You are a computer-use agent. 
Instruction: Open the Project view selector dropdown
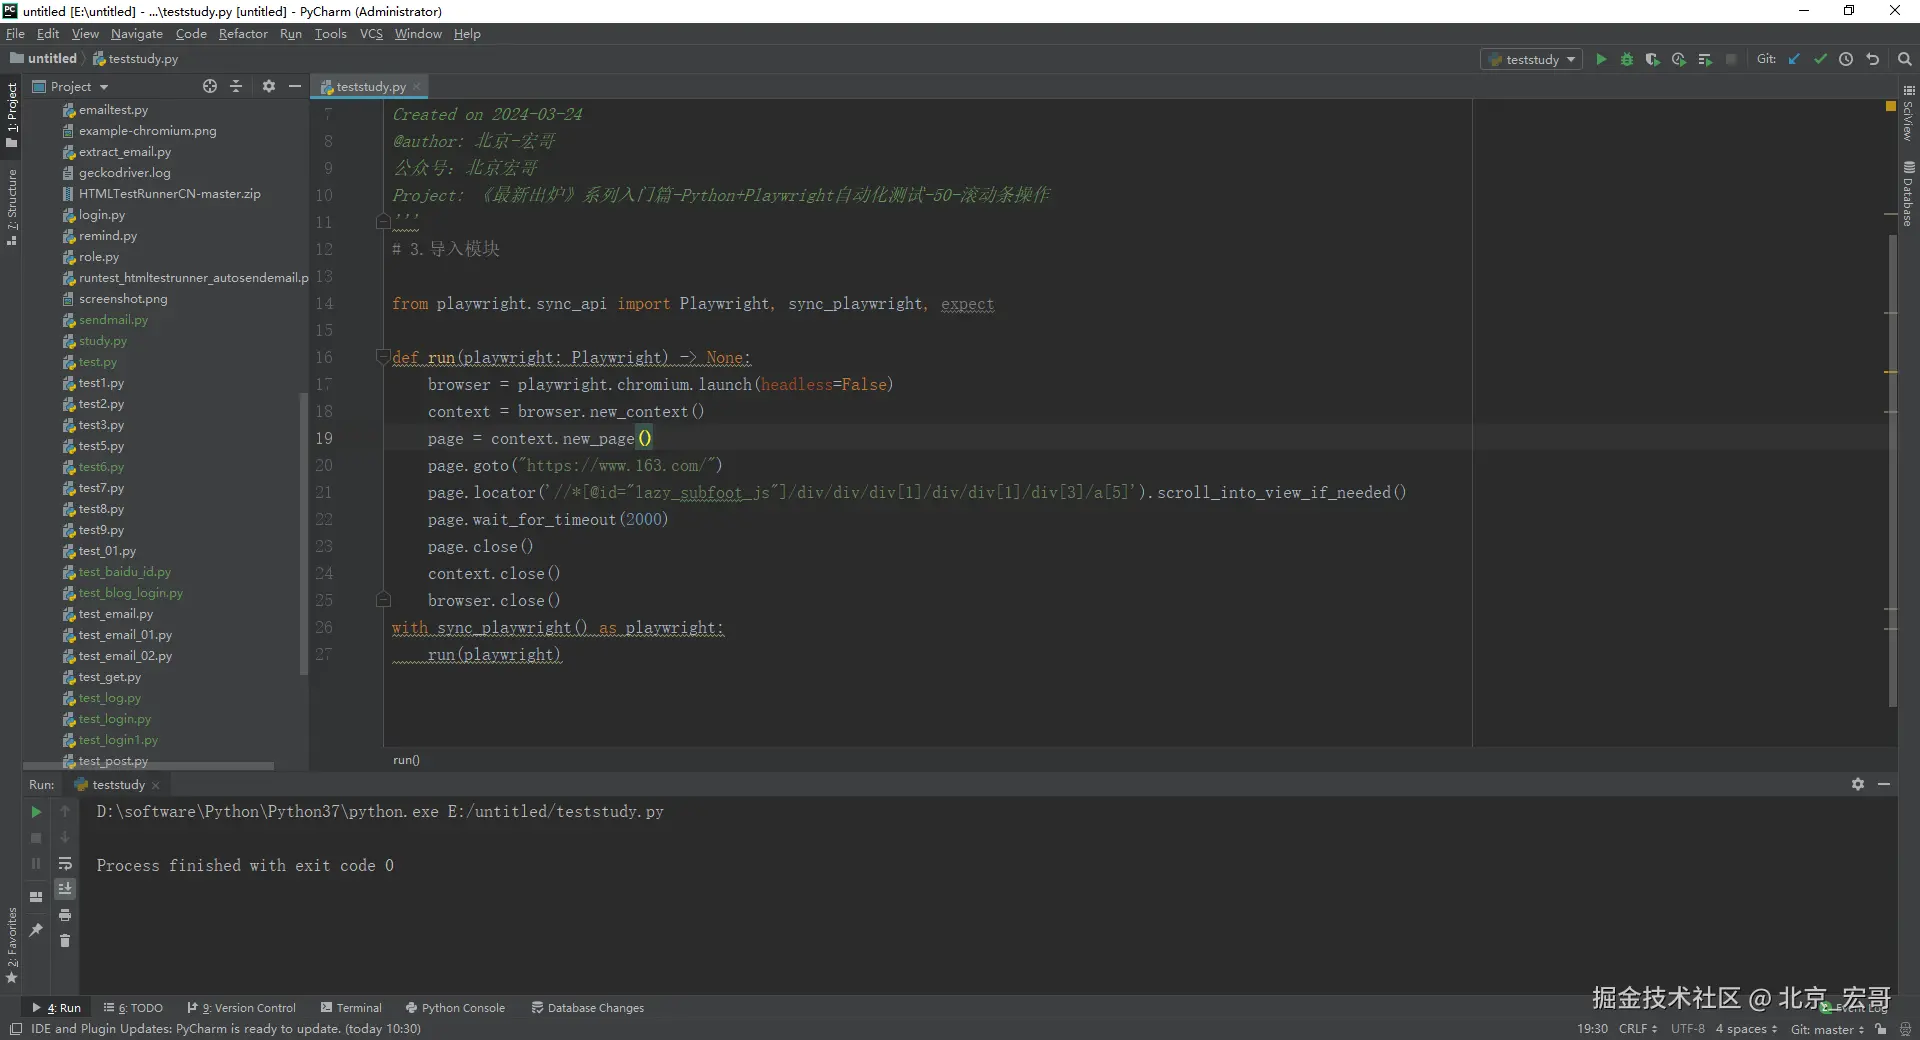point(70,87)
